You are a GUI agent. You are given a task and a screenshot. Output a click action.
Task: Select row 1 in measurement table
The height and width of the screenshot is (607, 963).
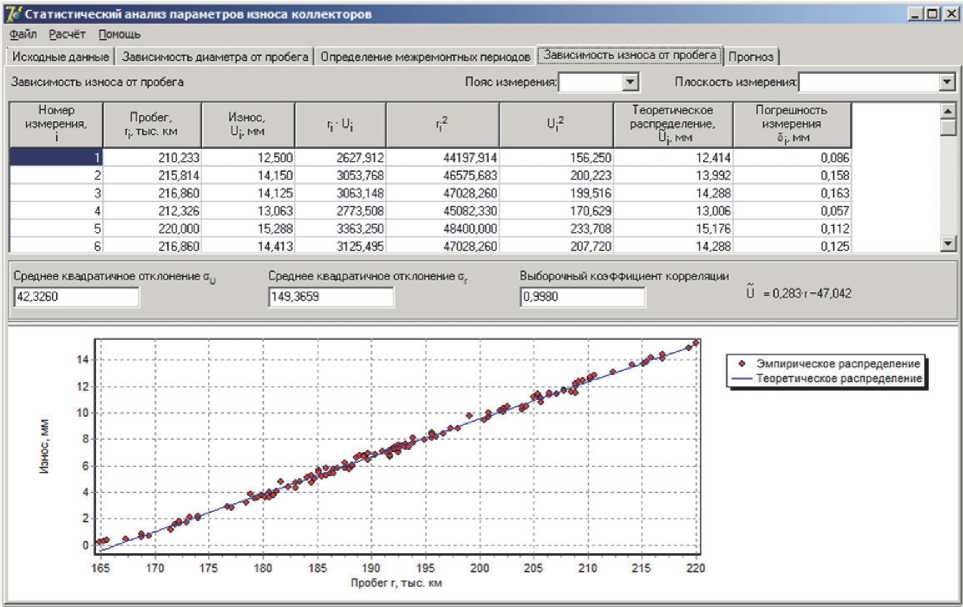tap(57, 157)
